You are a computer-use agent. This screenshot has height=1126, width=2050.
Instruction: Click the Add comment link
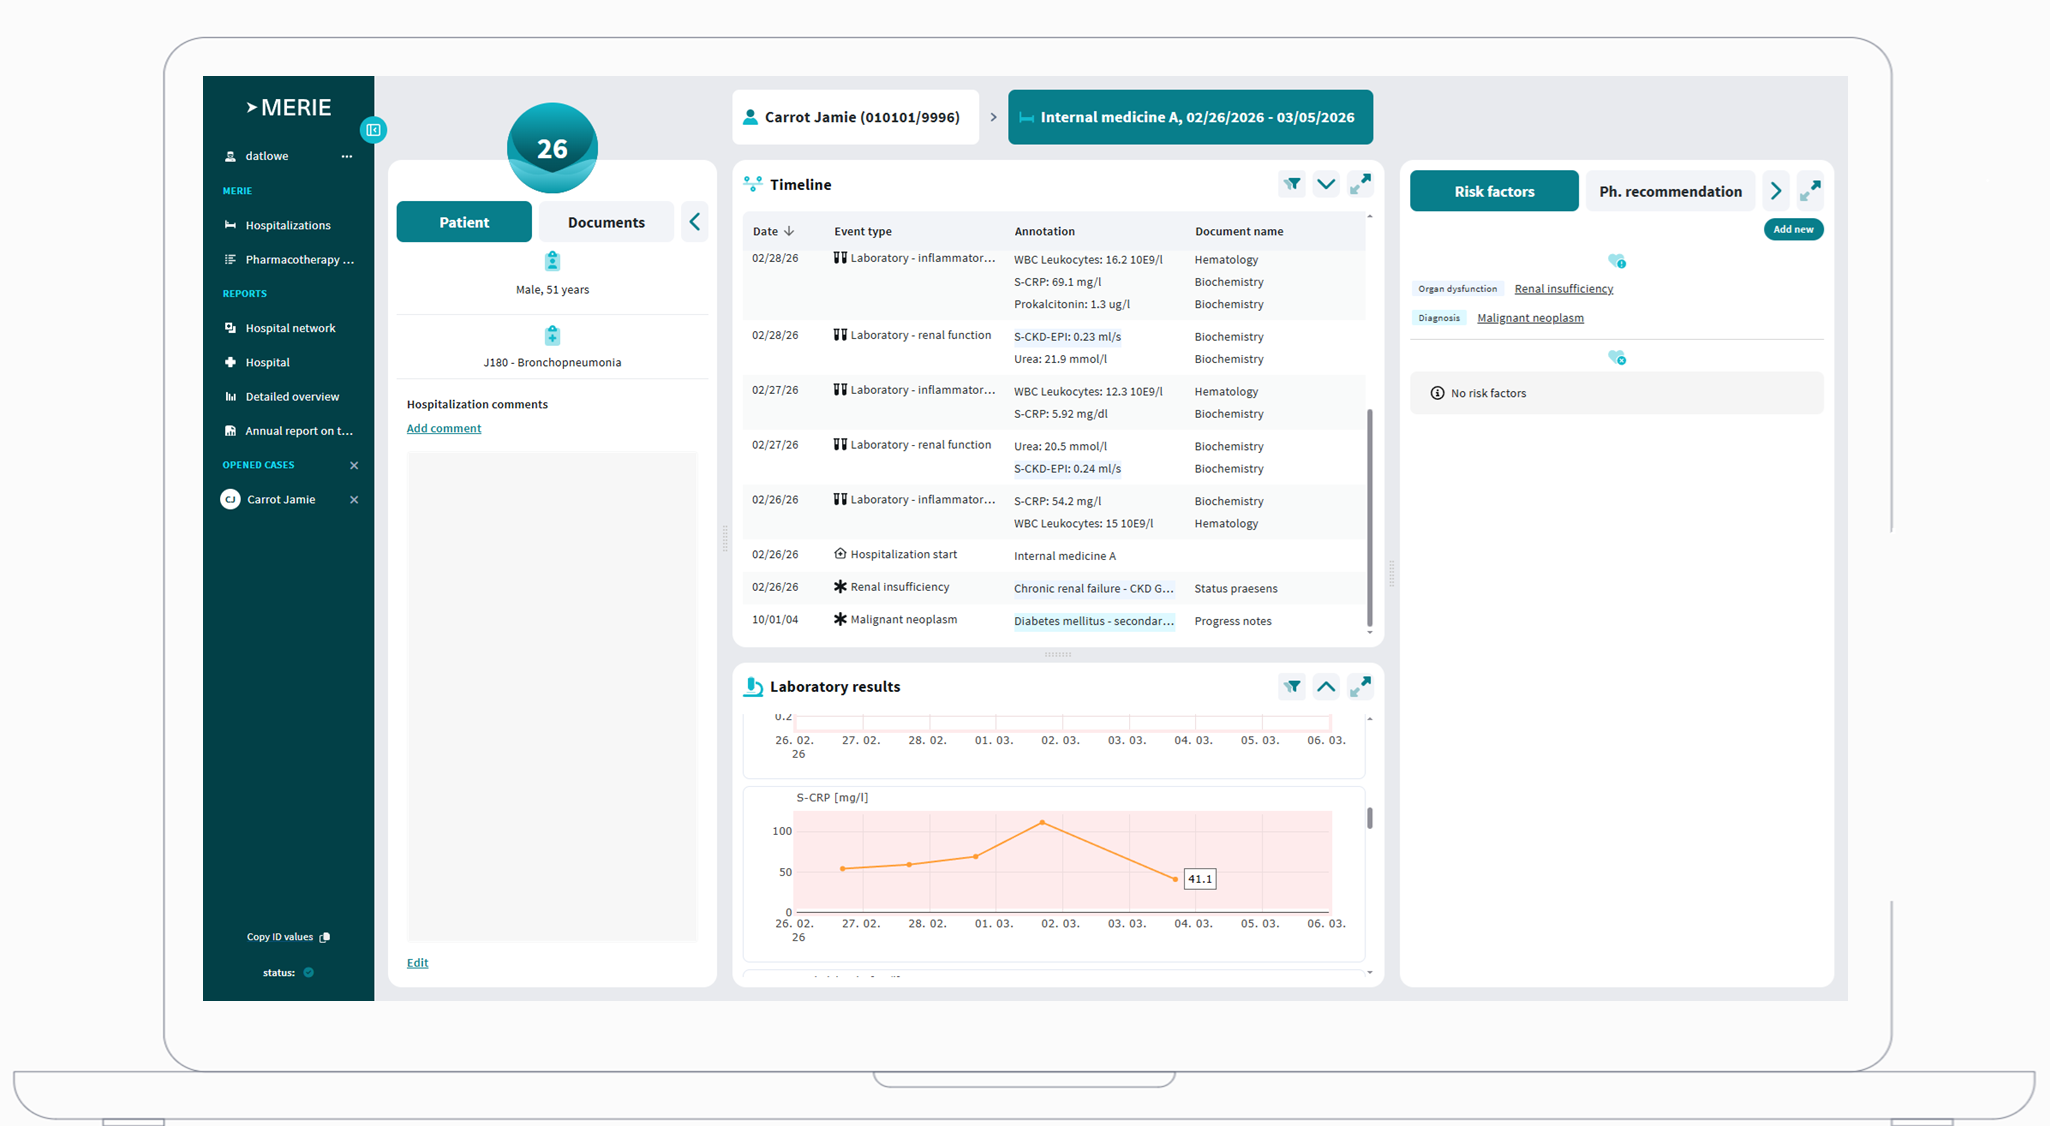click(444, 428)
